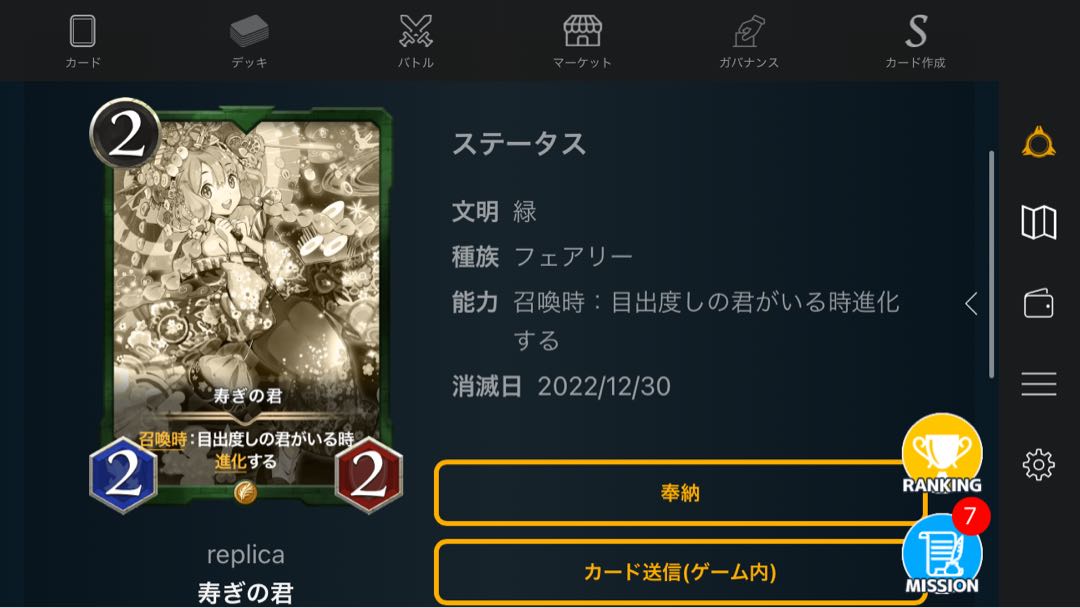The image size is (1080, 608).
Task: Open the wallet sidebar icon
Action: click(x=1039, y=303)
